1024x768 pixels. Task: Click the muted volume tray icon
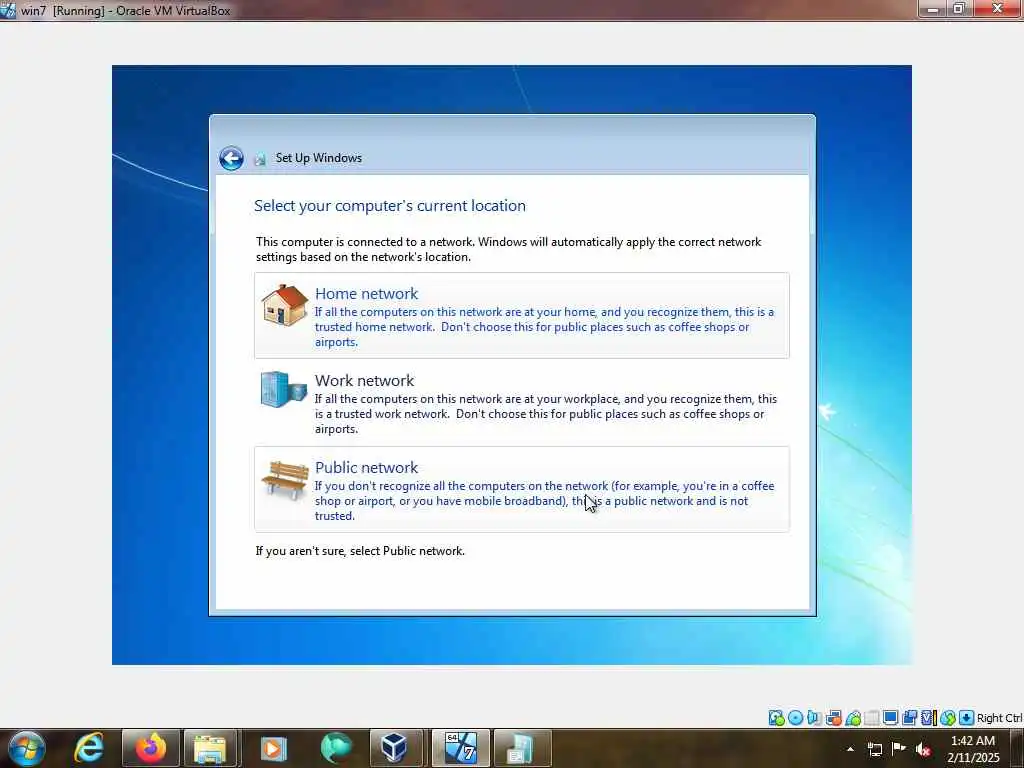923,749
